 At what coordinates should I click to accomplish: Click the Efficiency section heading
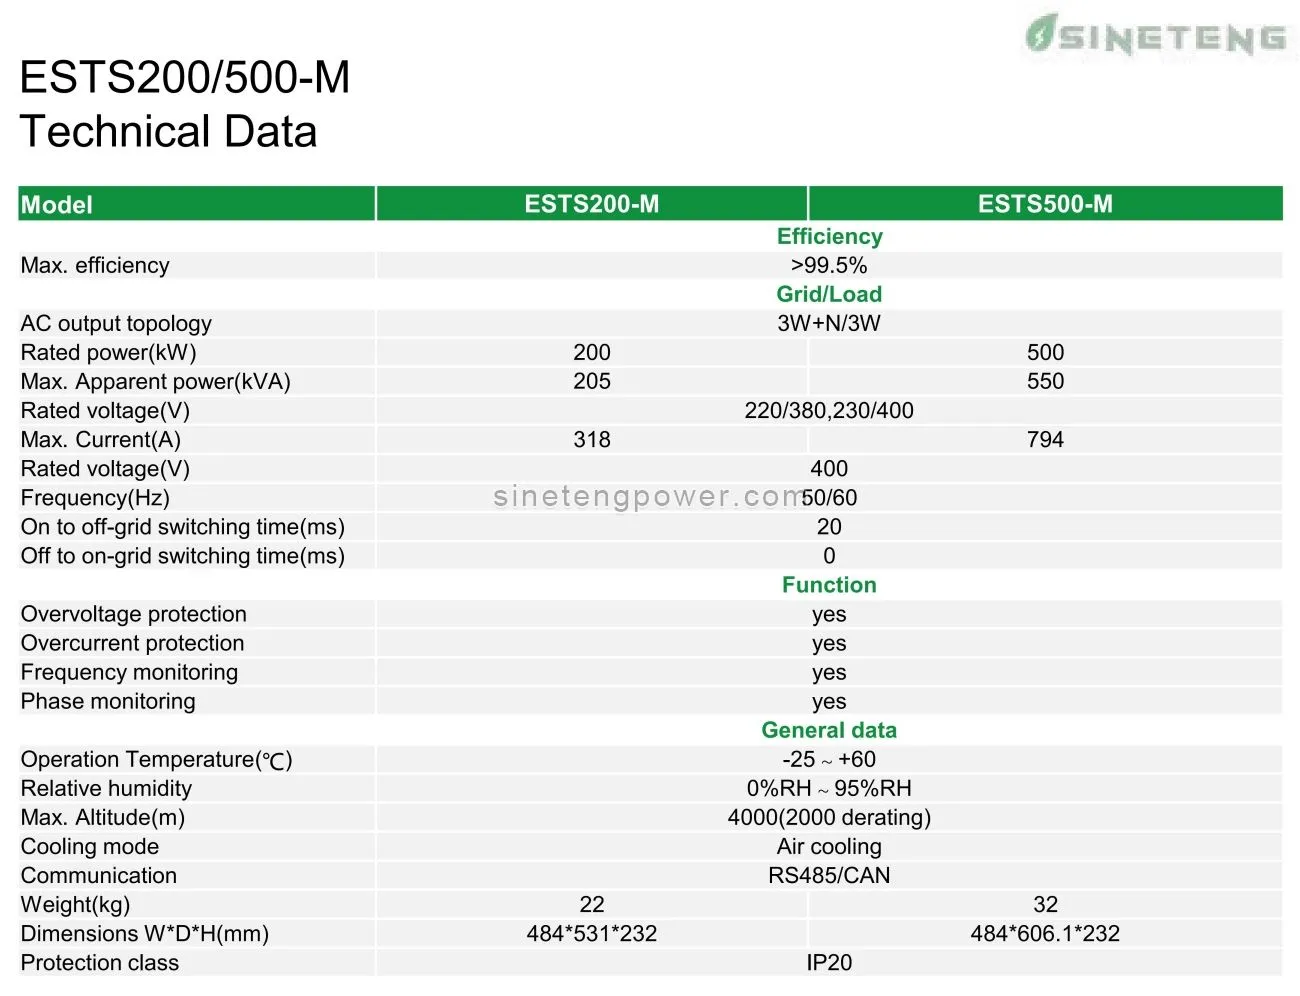click(829, 236)
